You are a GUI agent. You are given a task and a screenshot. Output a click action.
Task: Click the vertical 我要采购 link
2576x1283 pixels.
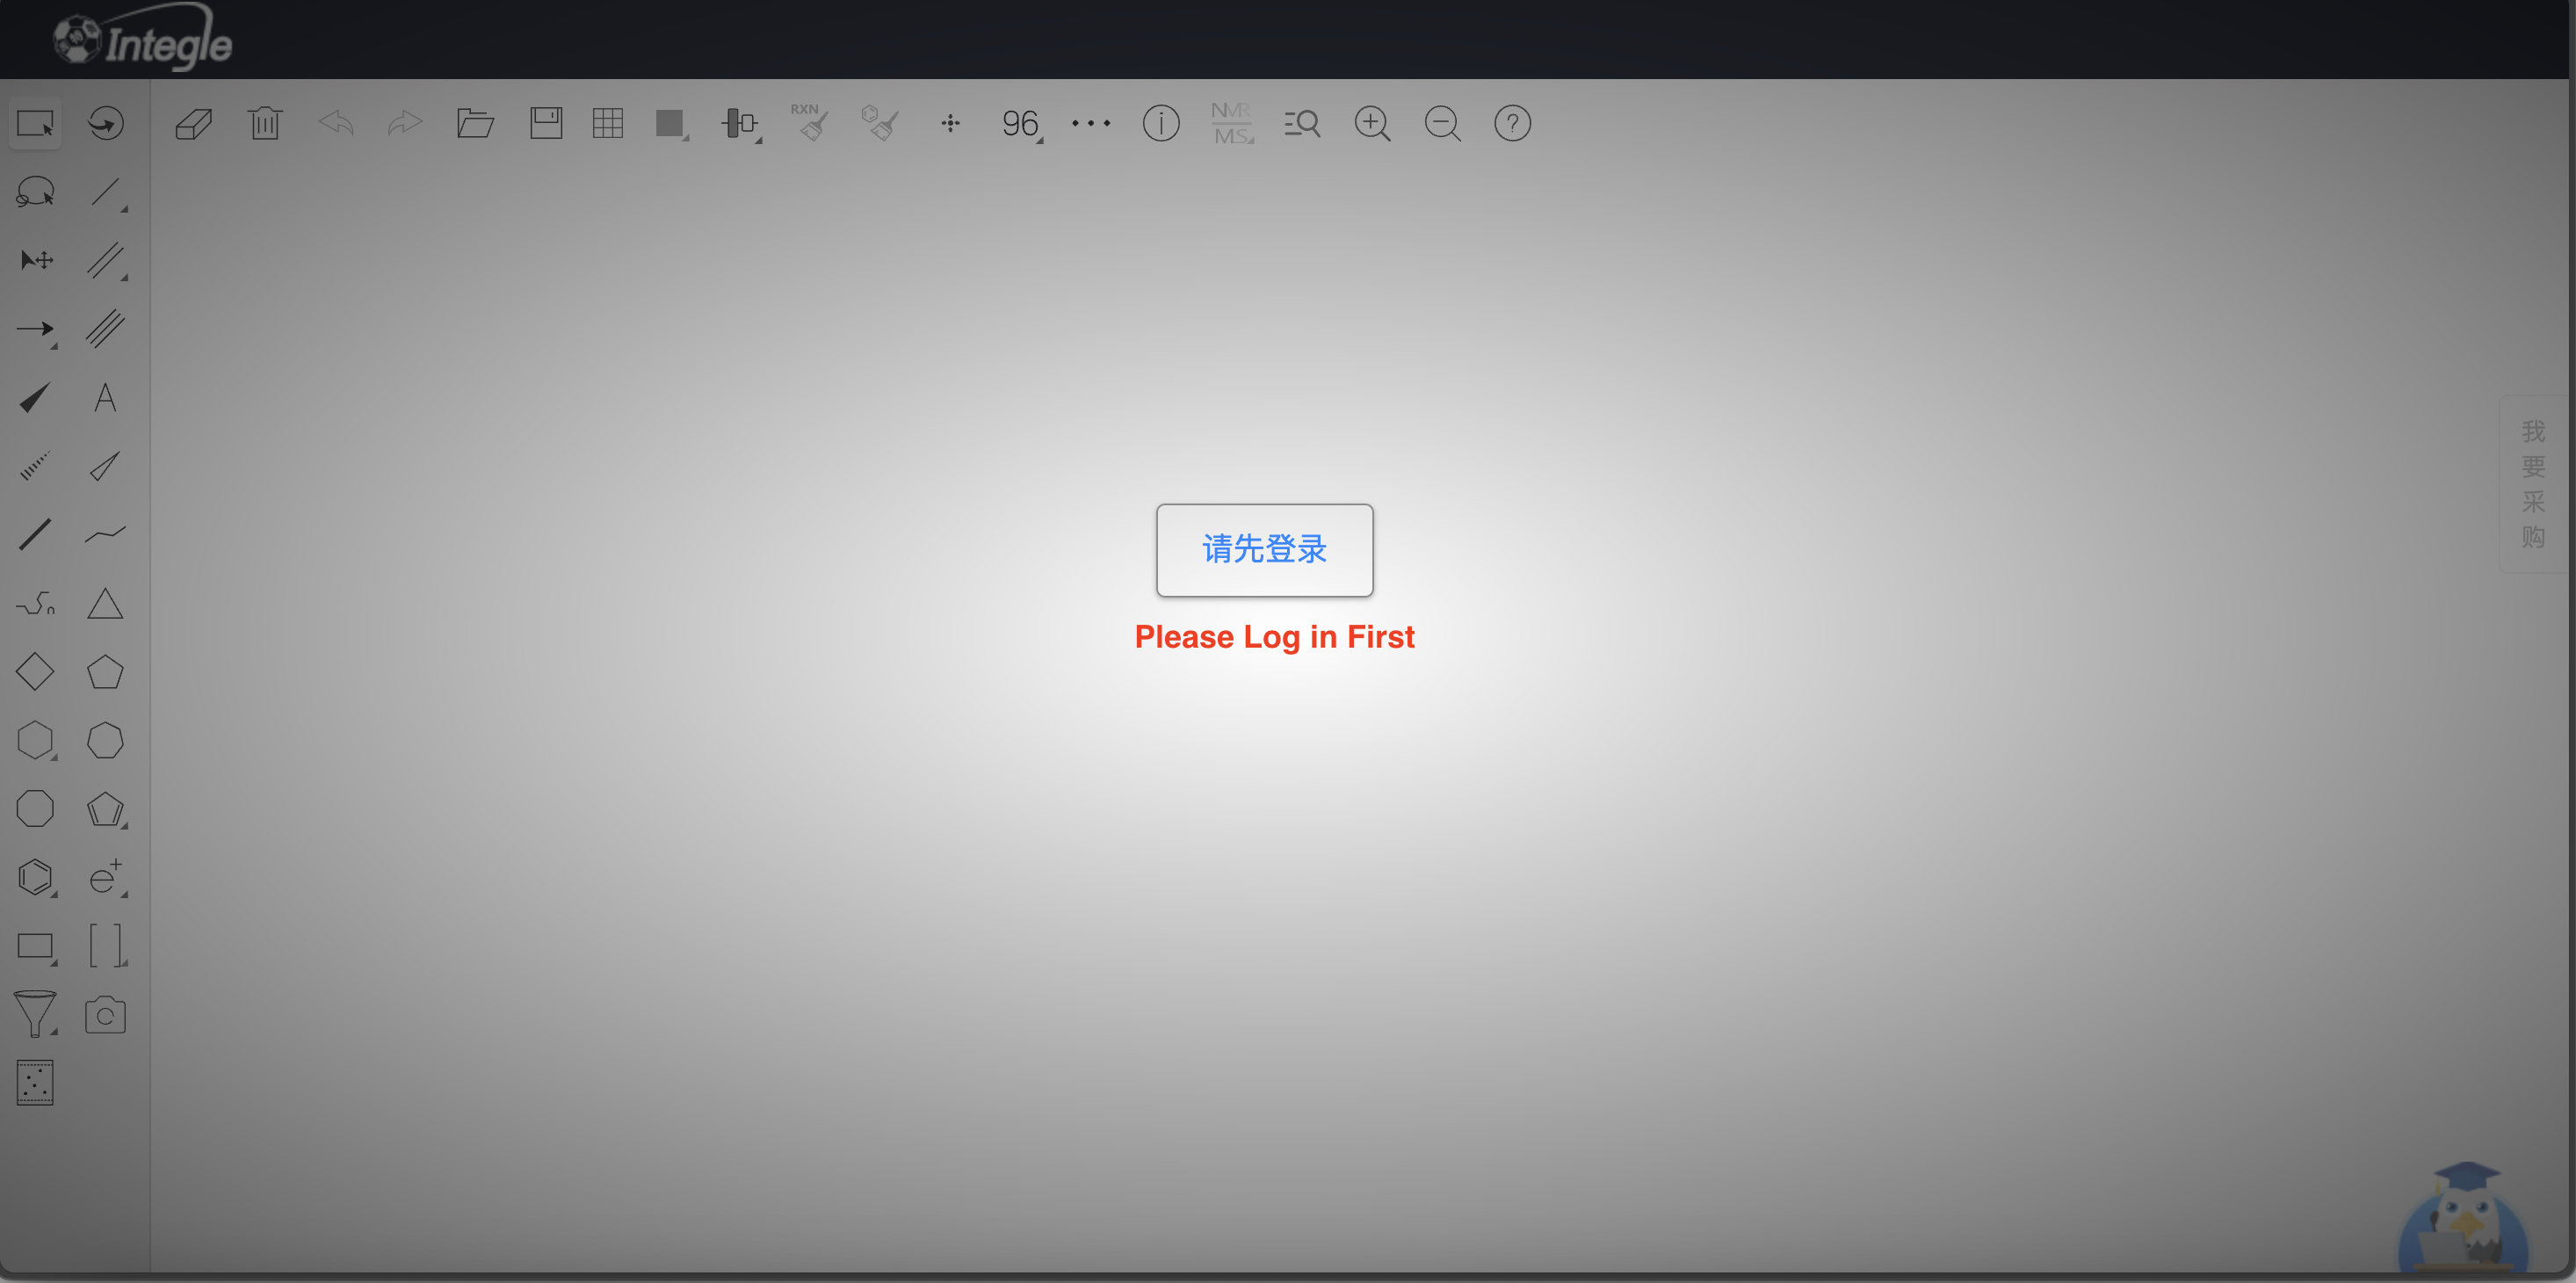[x=2533, y=483]
